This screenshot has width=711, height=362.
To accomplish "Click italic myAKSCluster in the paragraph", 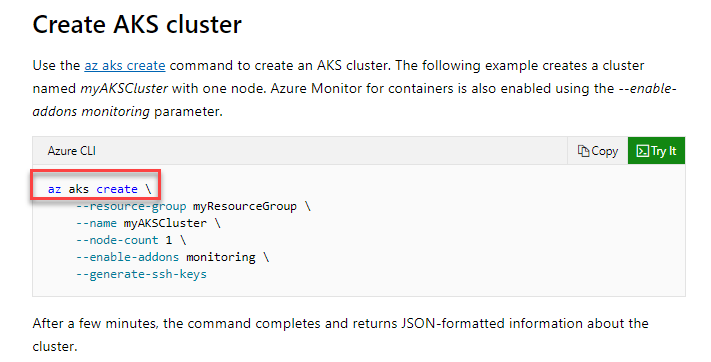I will tap(124, 88).
